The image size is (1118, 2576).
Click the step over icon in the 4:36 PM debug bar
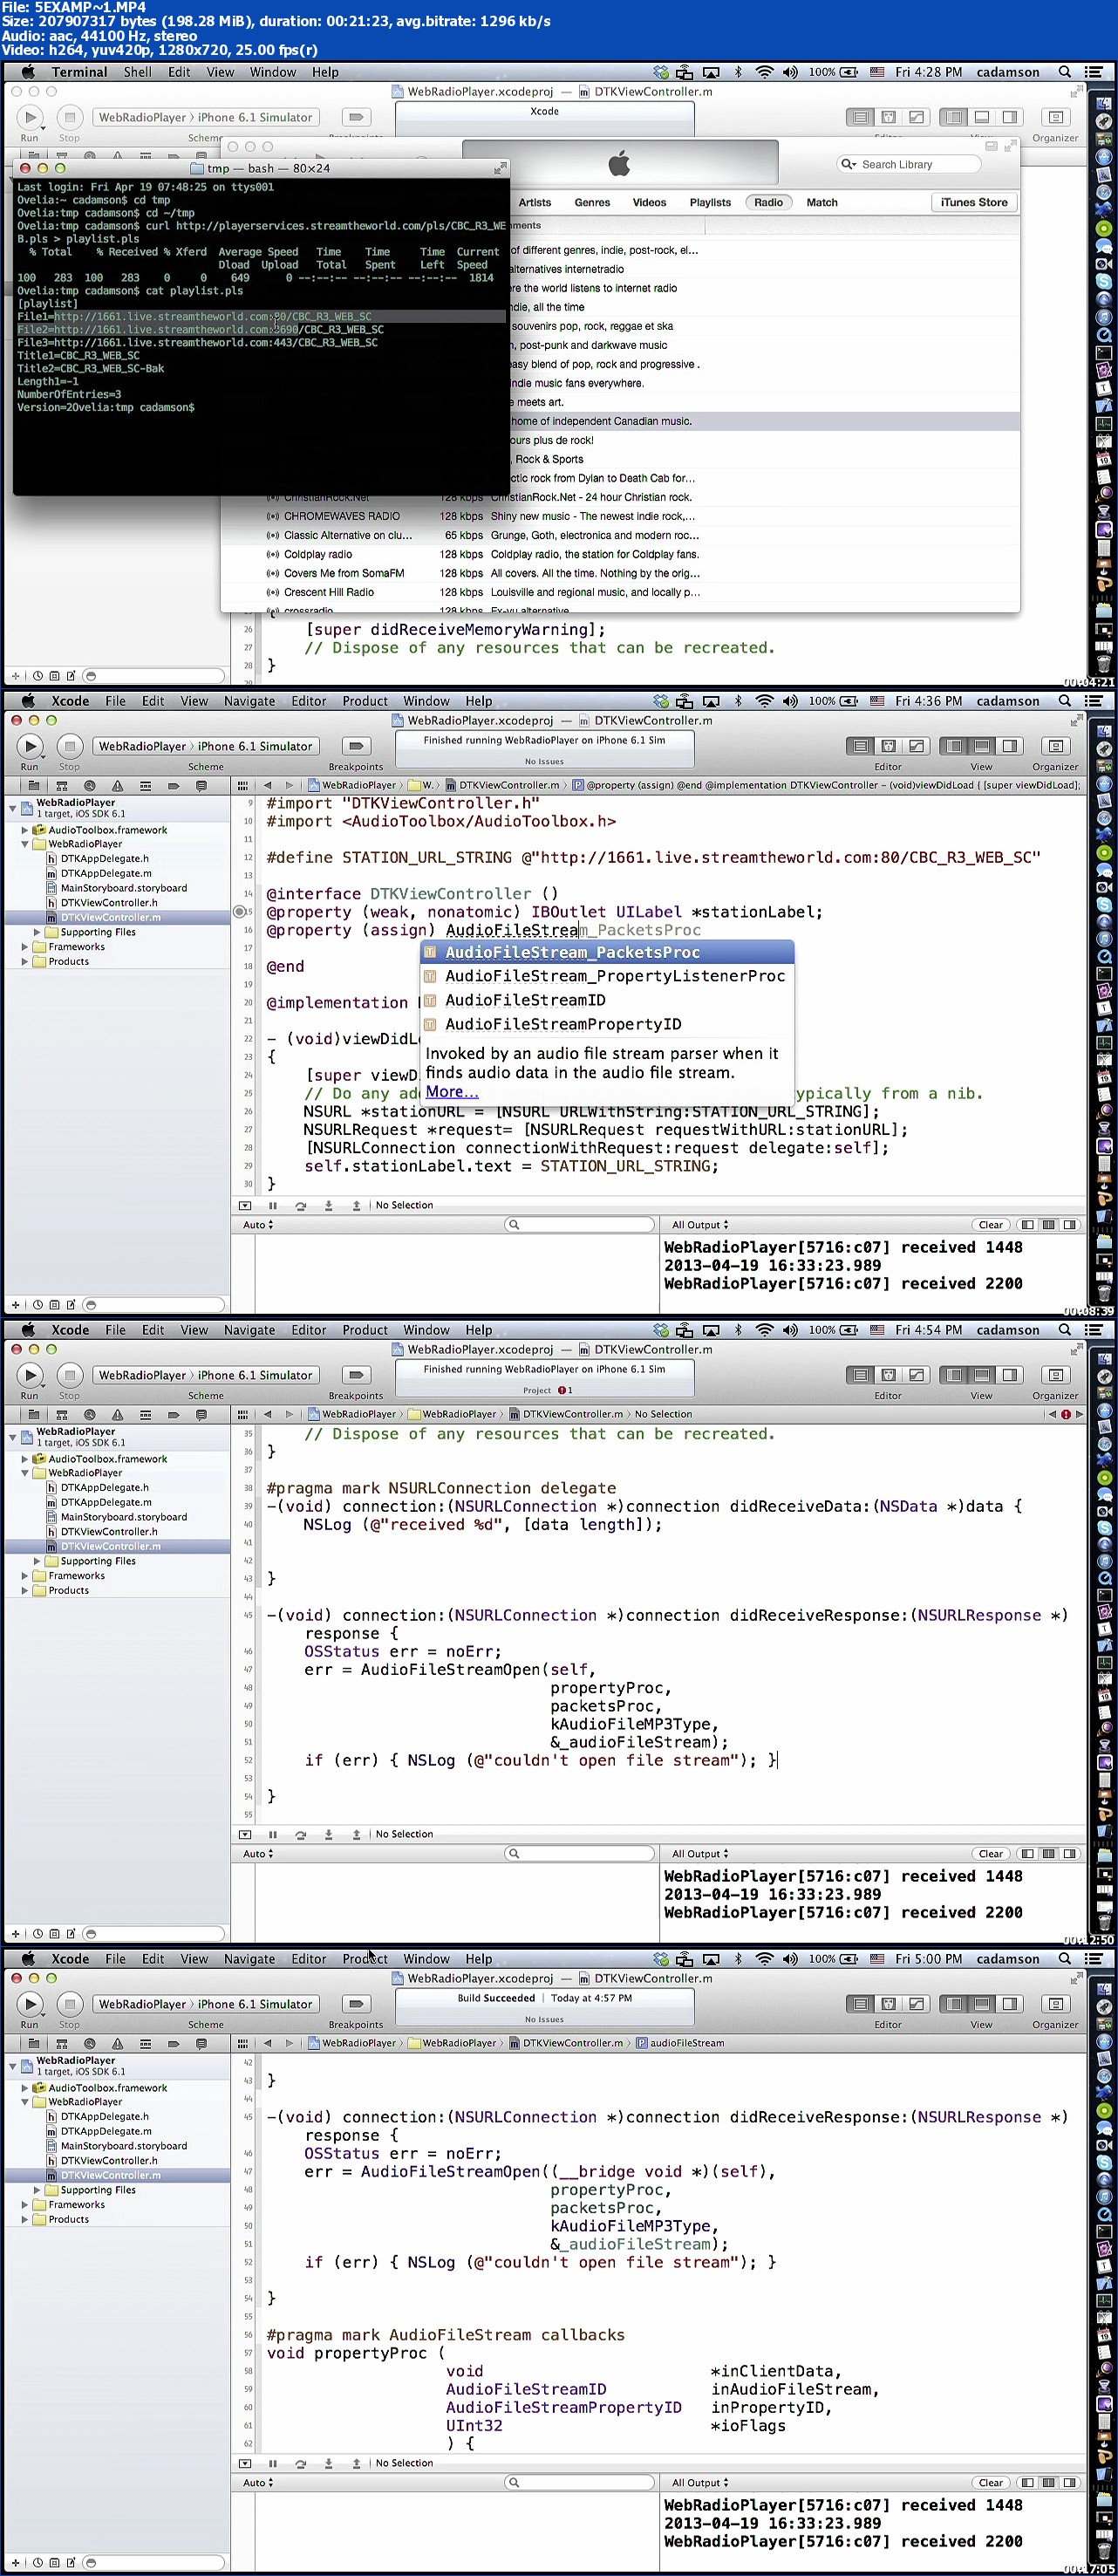[300, 1205]
